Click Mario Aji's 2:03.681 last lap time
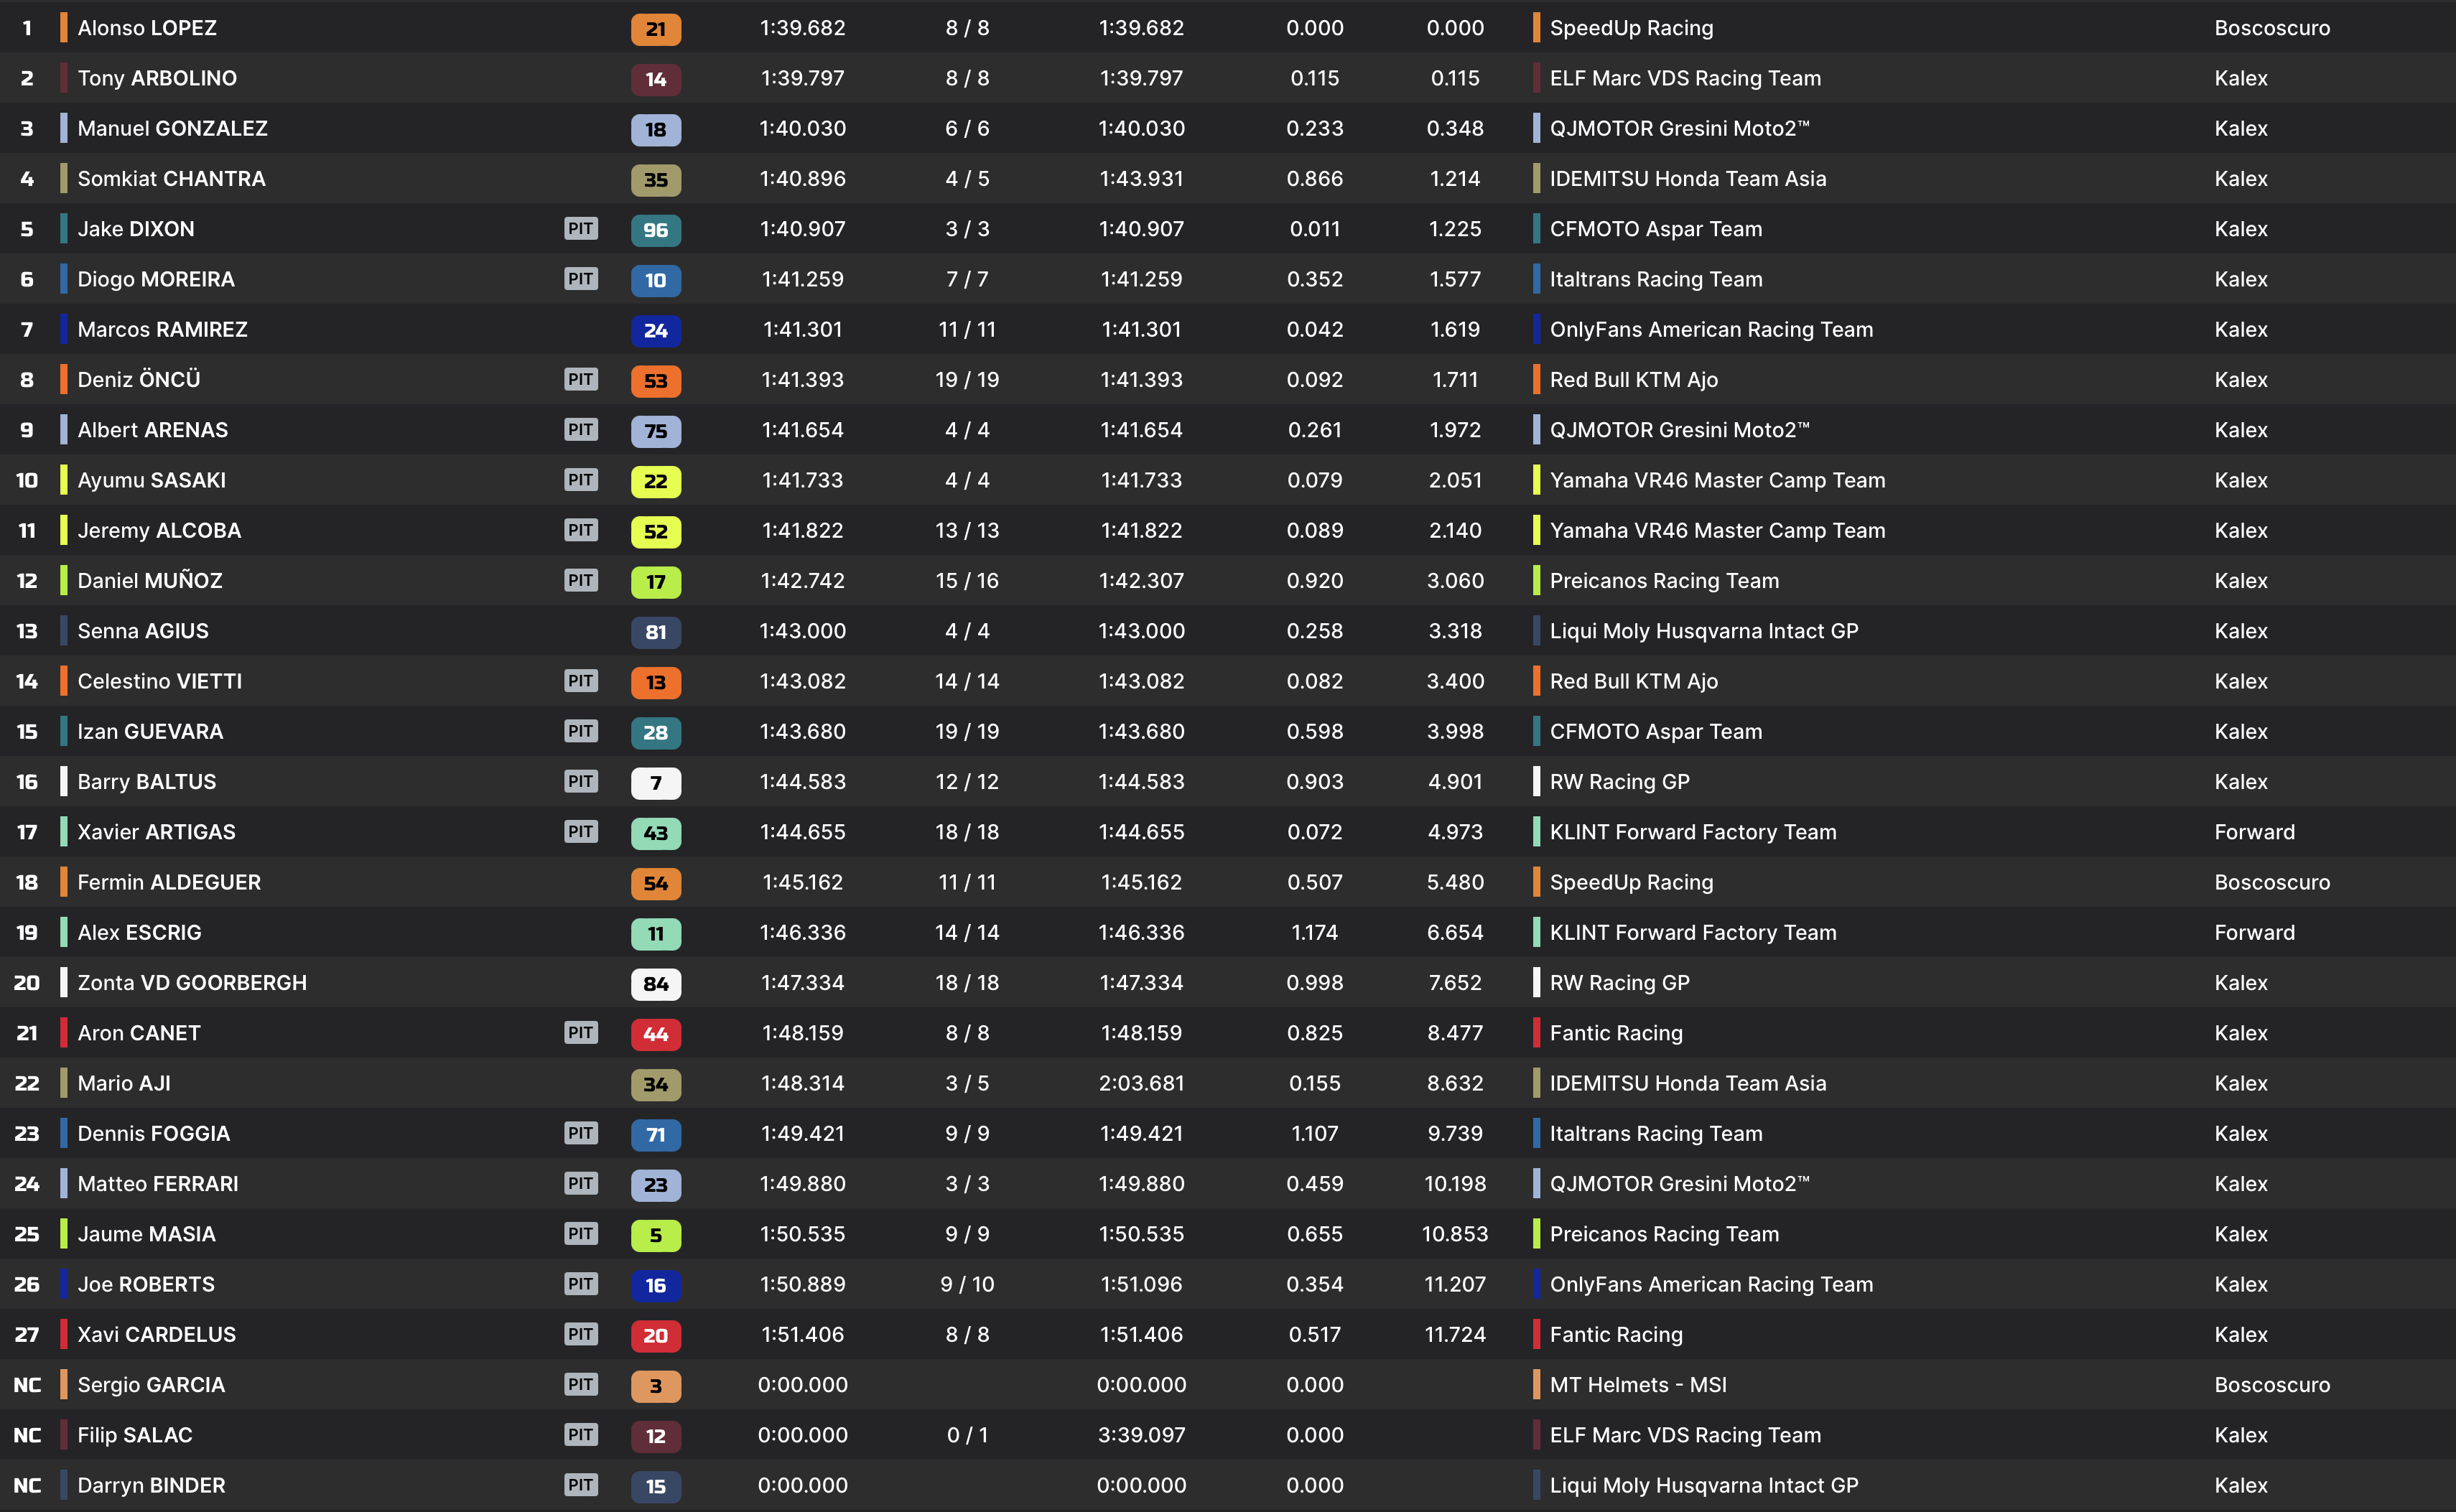The image size is (2456, 1512). coord(1140,1083)
